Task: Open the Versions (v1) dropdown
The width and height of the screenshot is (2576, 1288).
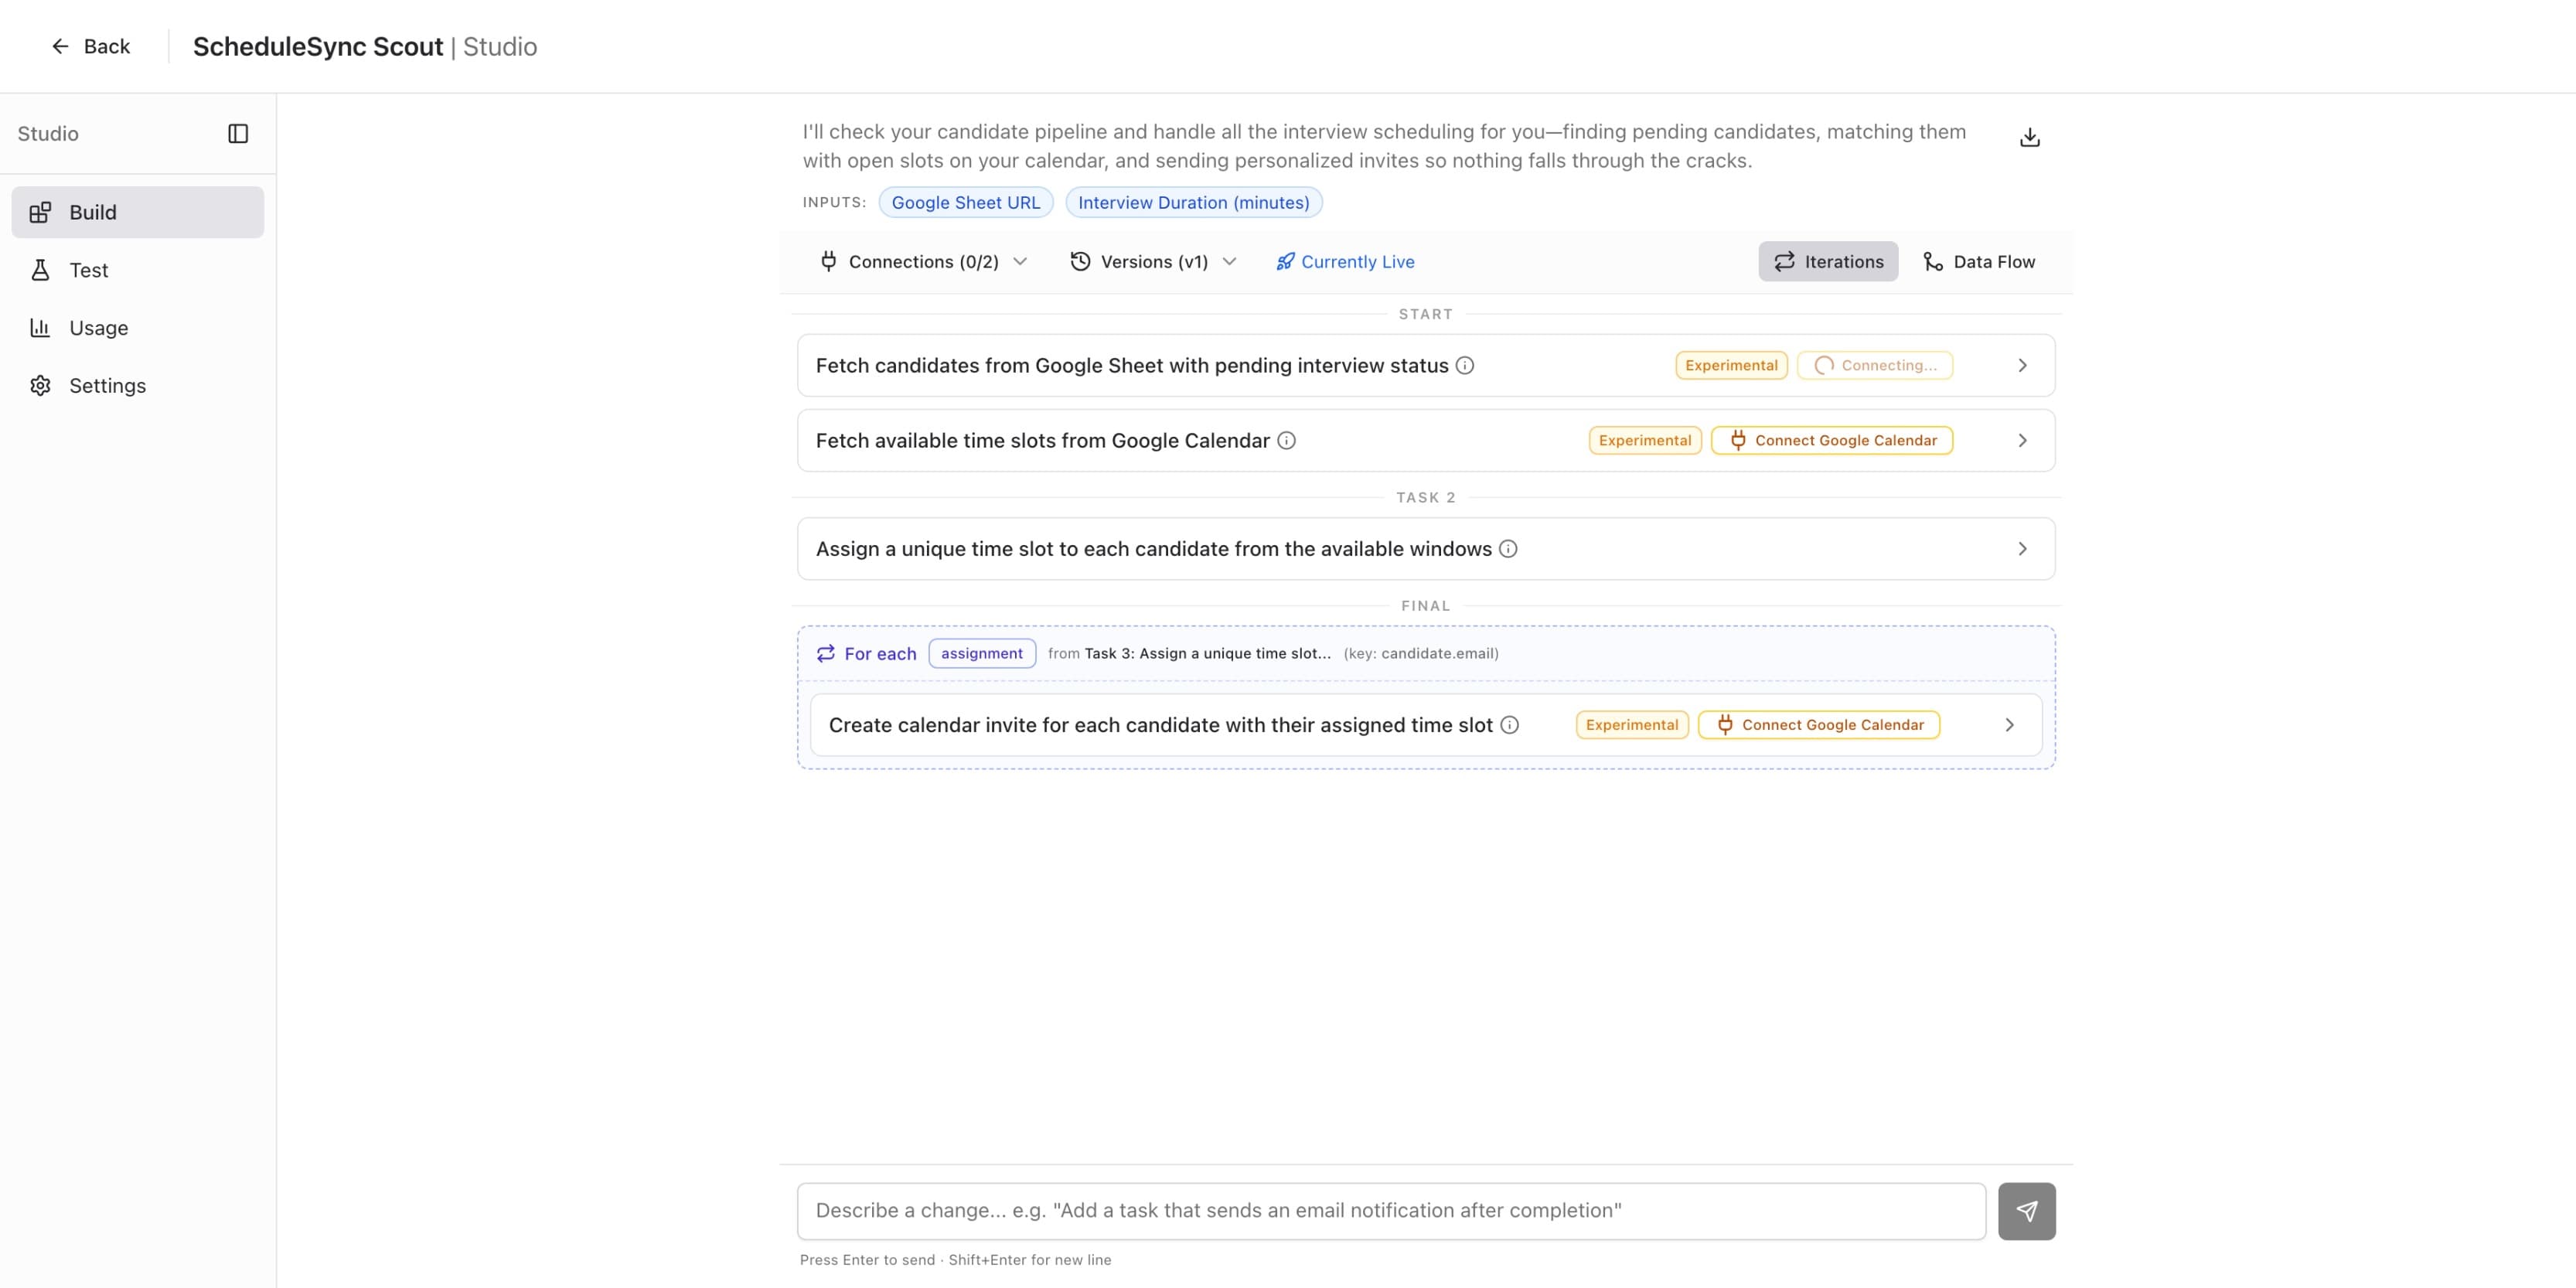Action: click(1152, 261)
